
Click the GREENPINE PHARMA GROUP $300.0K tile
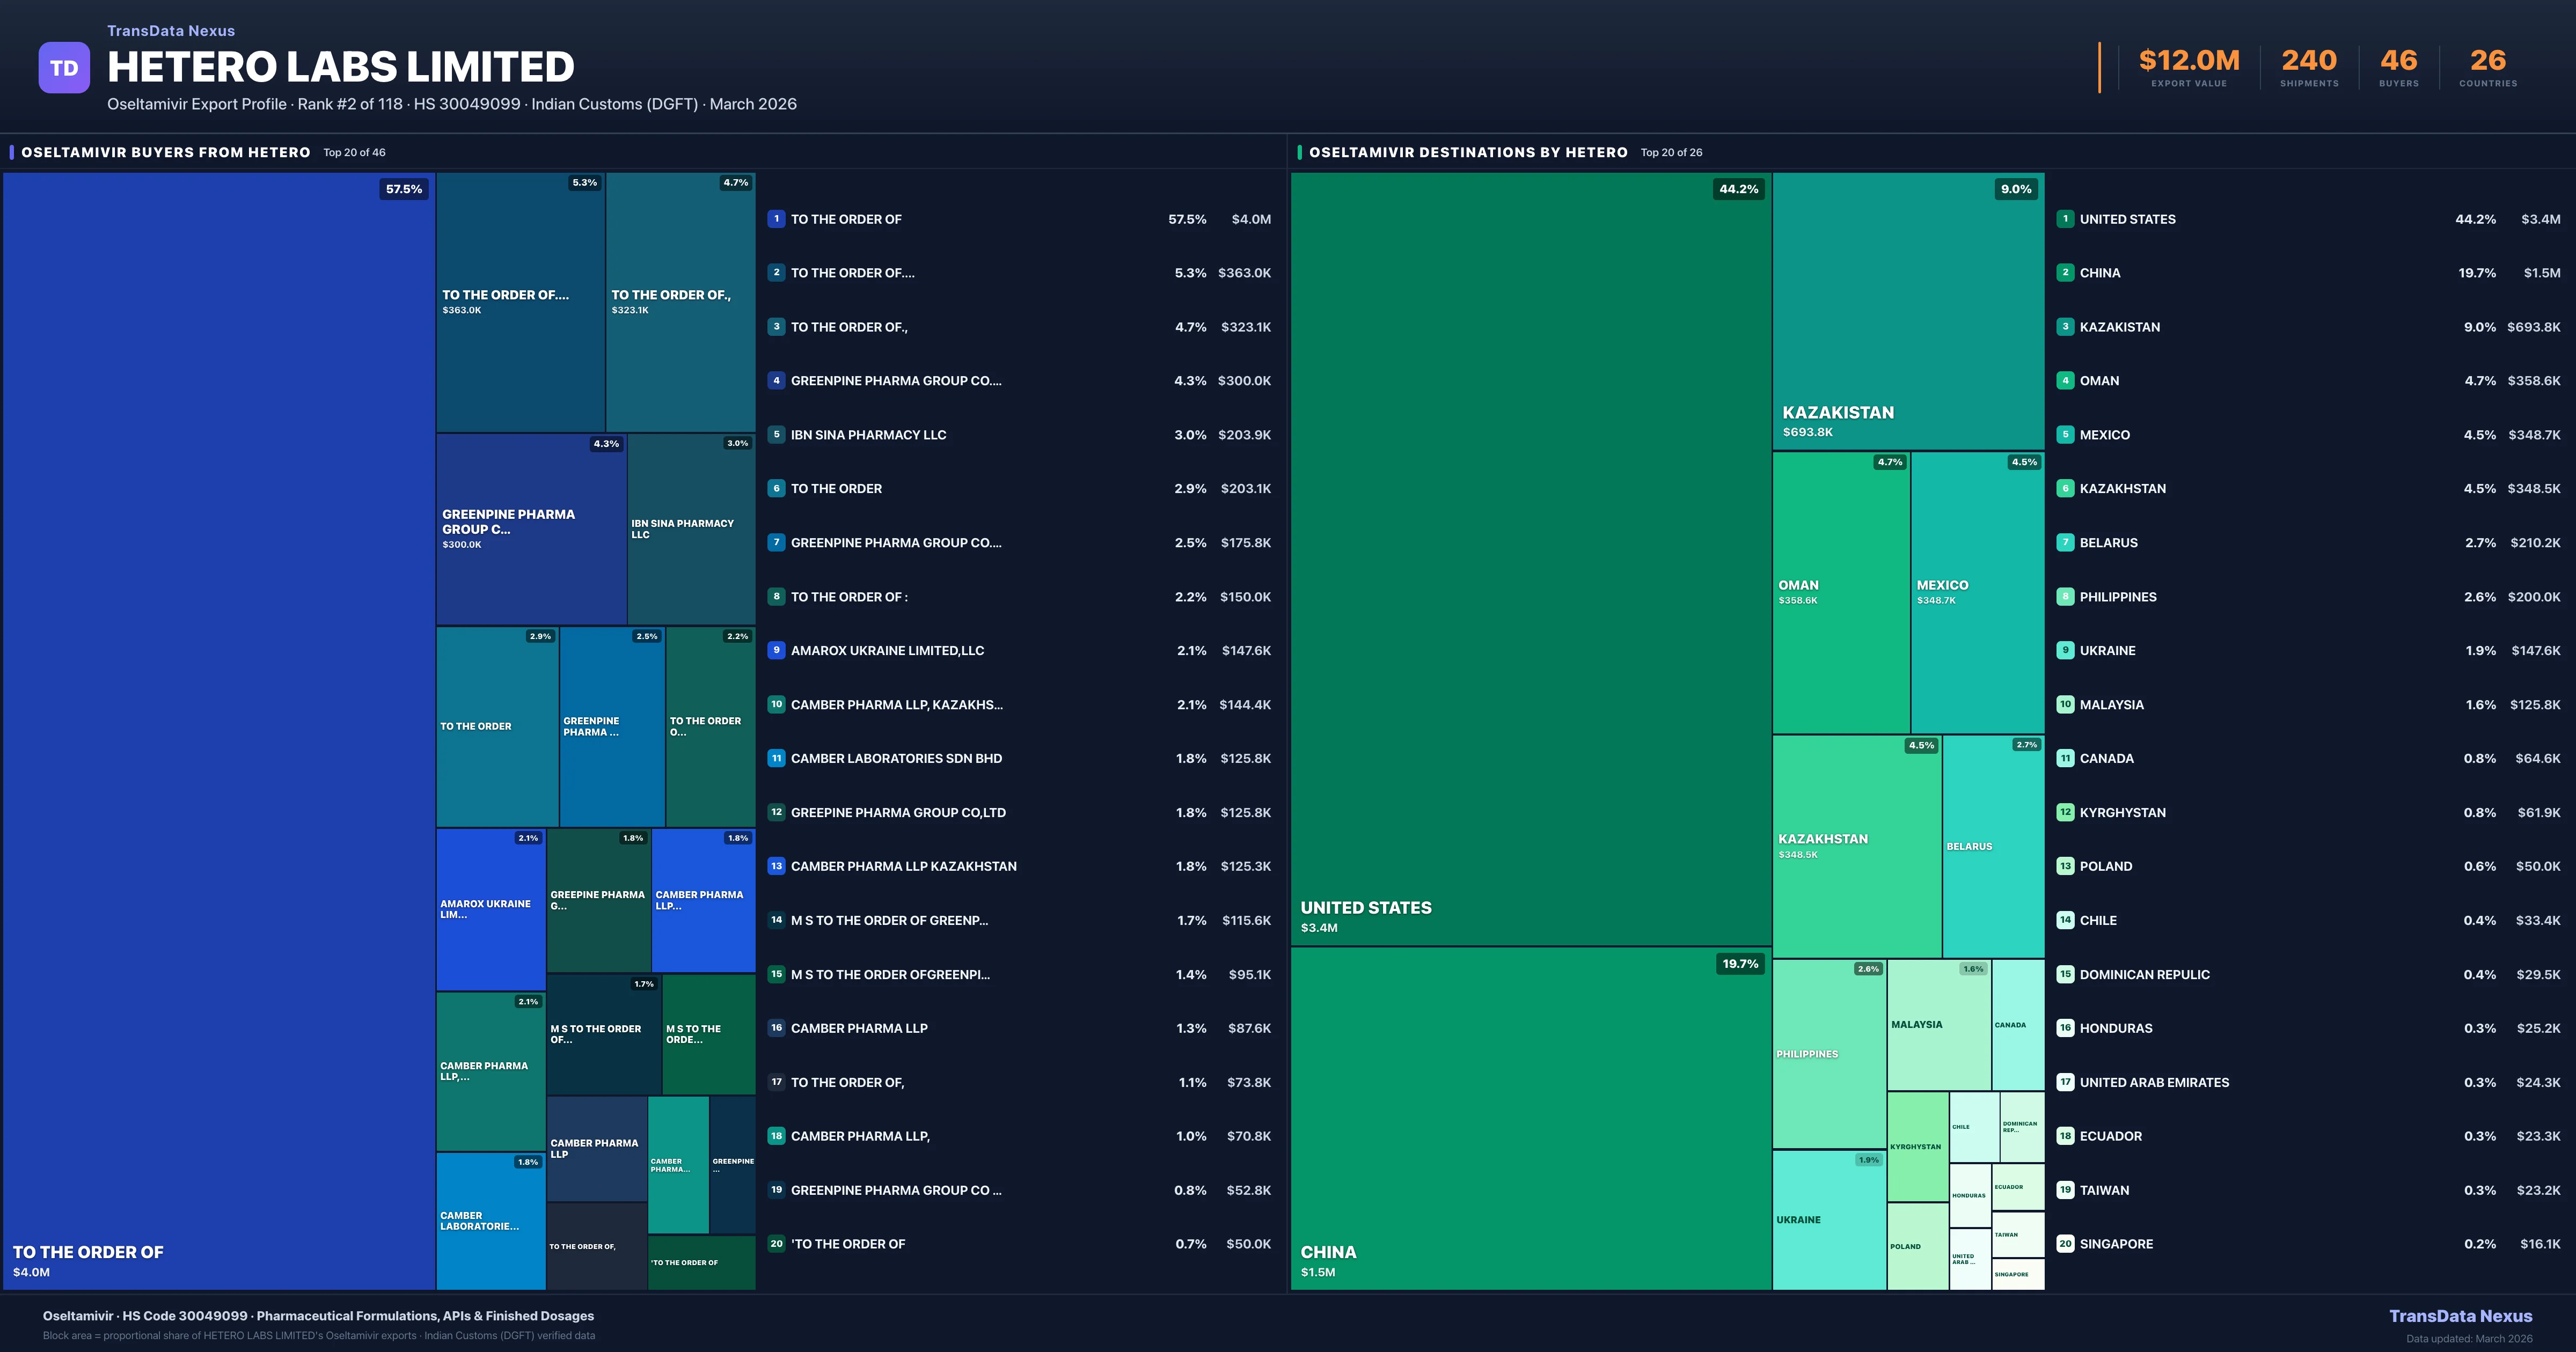[x=530, y=528]
